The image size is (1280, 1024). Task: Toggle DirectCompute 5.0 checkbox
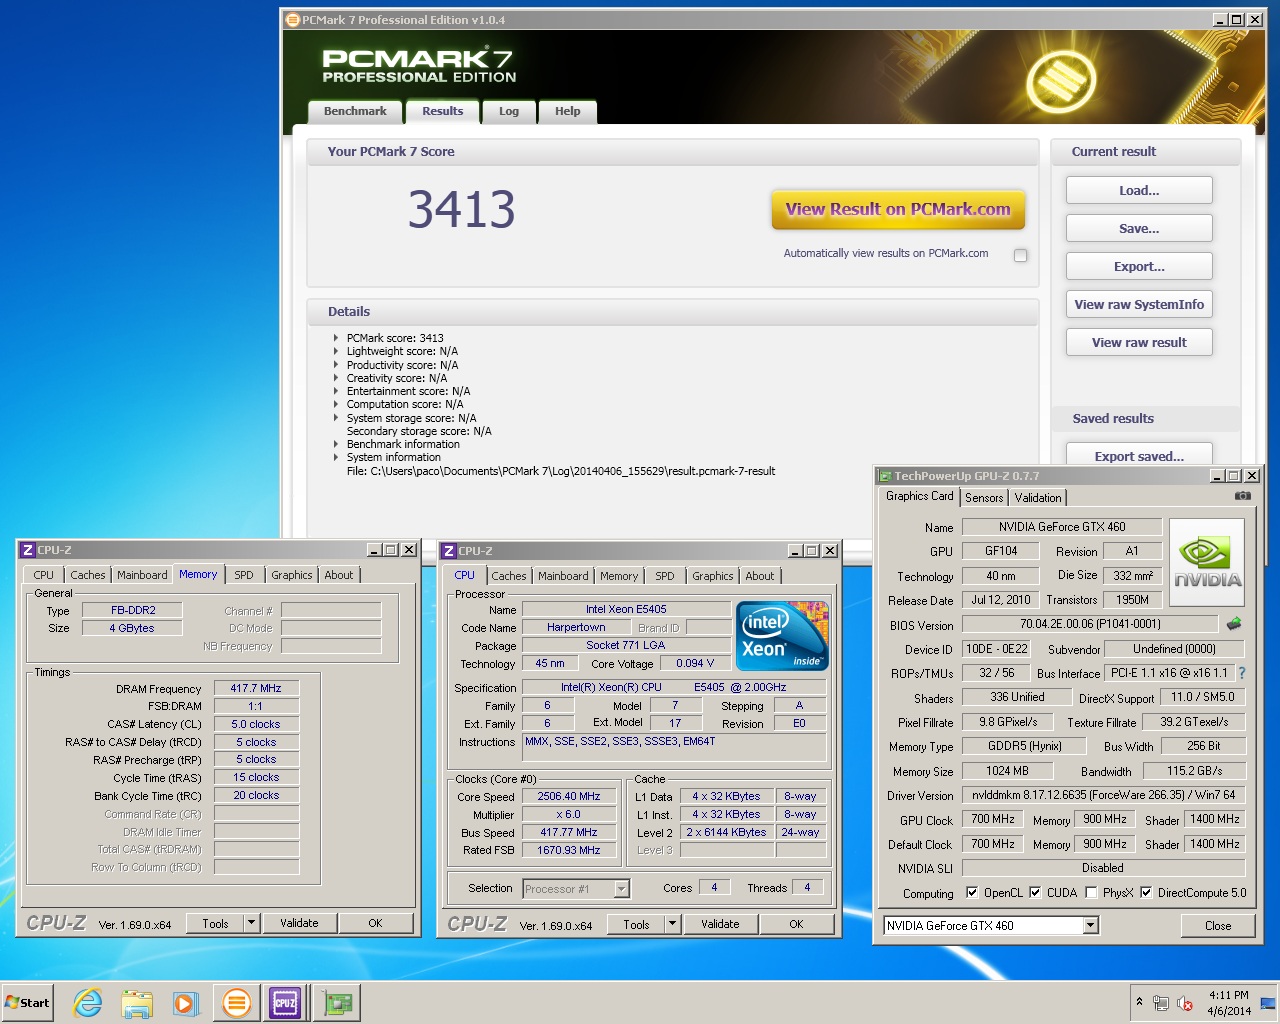click(1146, 893)
